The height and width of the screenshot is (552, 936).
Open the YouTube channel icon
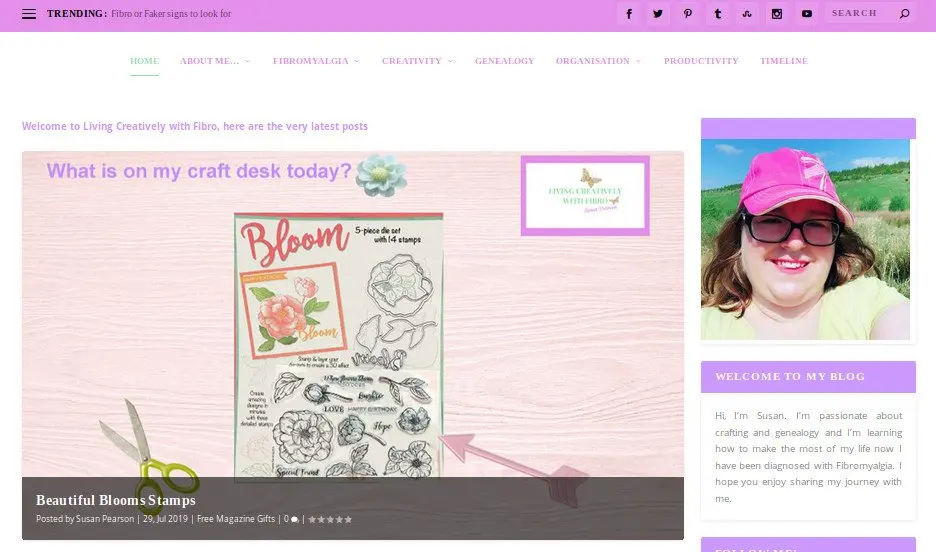point(806,14)
